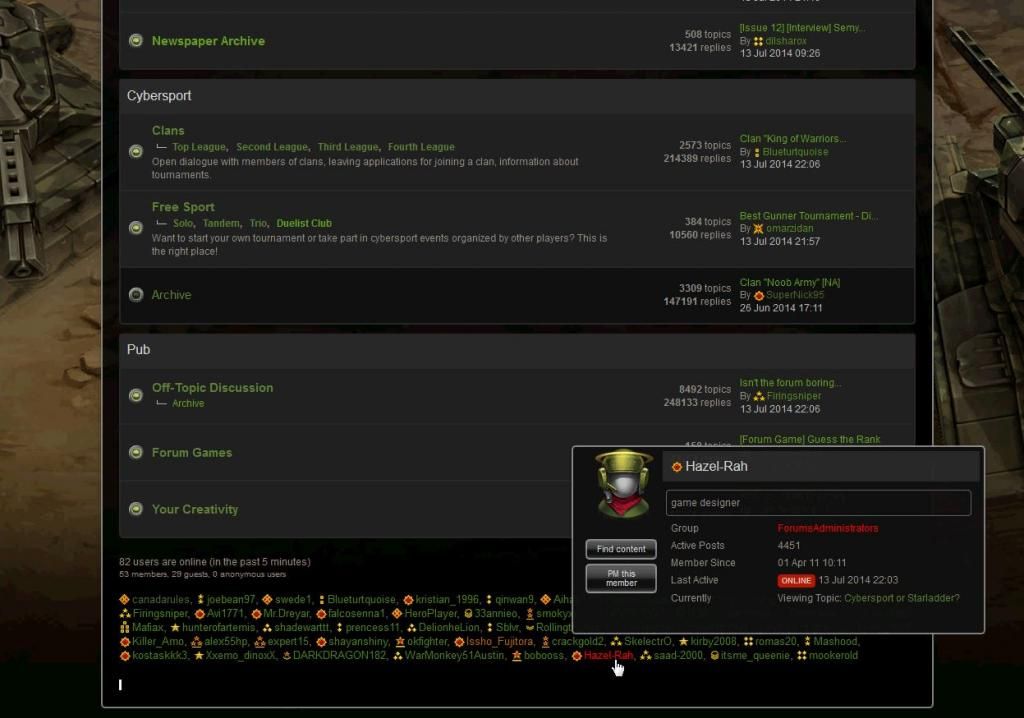Click the rank icon beside the Hazel-Rah popup title
This screenshot has height=718, width=1024.
pyautogui.click(x=677, y=467)
